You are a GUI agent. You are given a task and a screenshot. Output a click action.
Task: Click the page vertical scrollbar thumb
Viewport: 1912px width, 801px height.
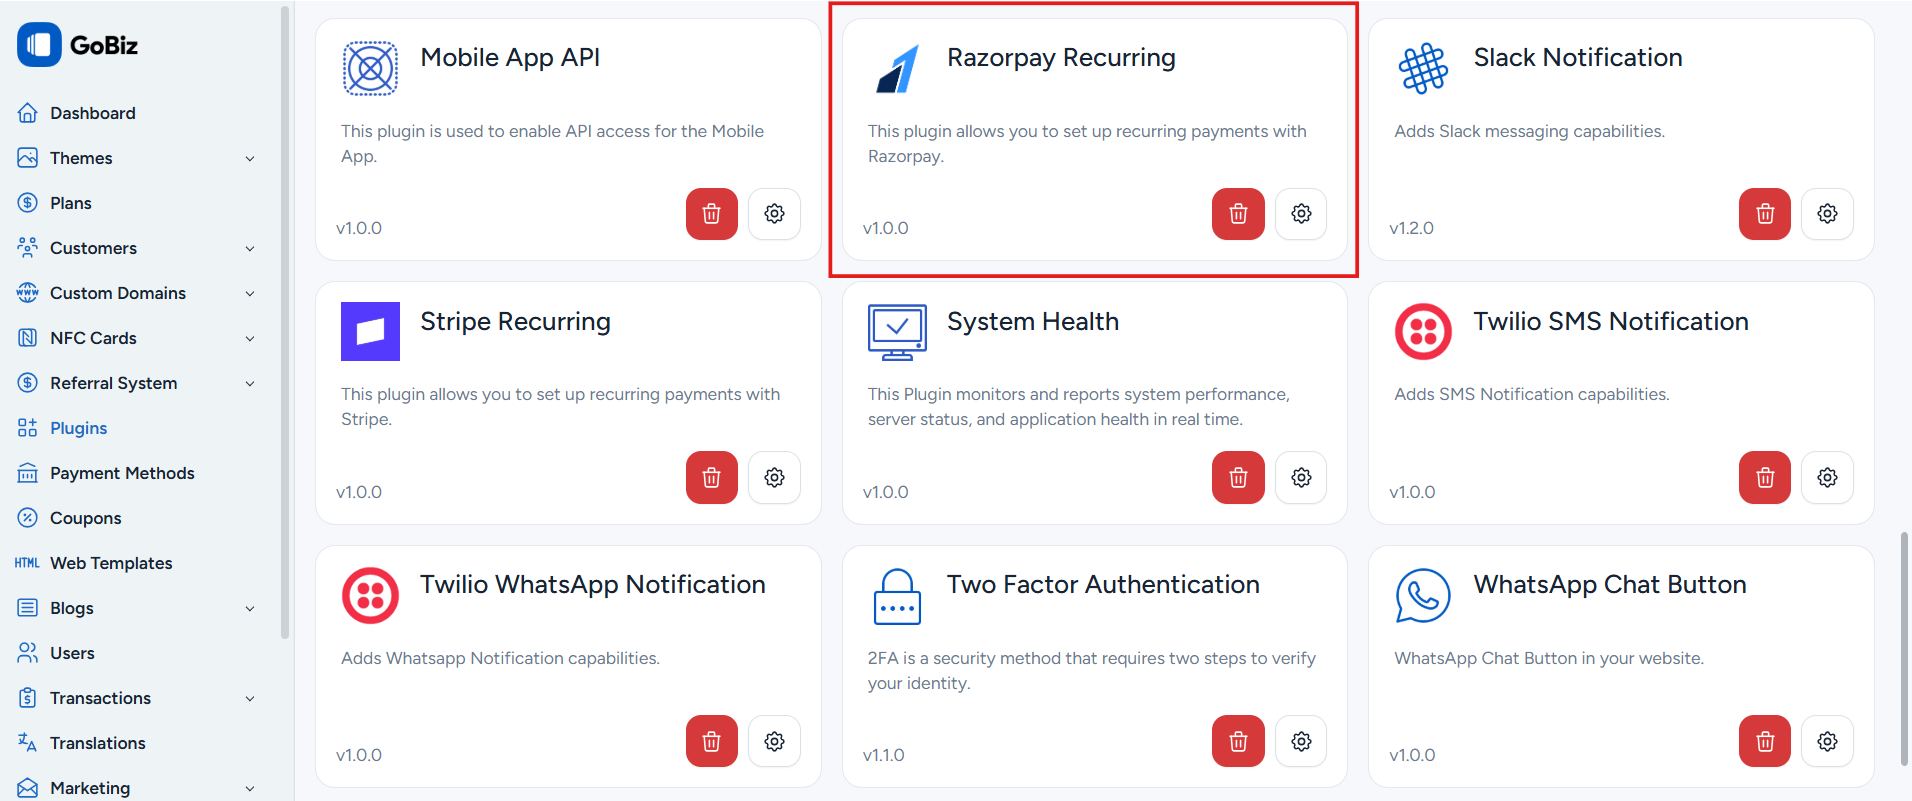tap(1904, 649)
